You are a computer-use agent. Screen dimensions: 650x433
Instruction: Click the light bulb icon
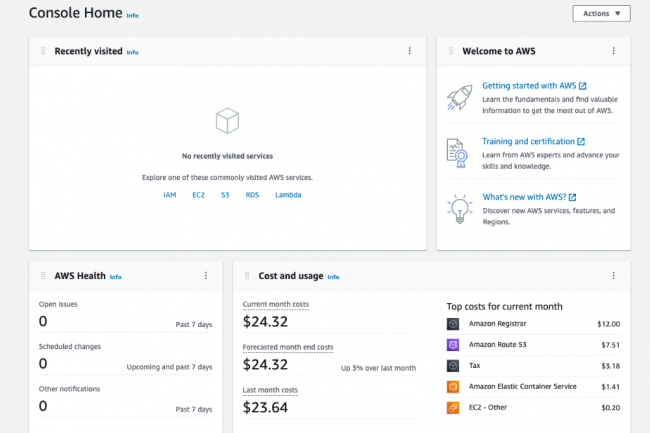coord(460,209)
